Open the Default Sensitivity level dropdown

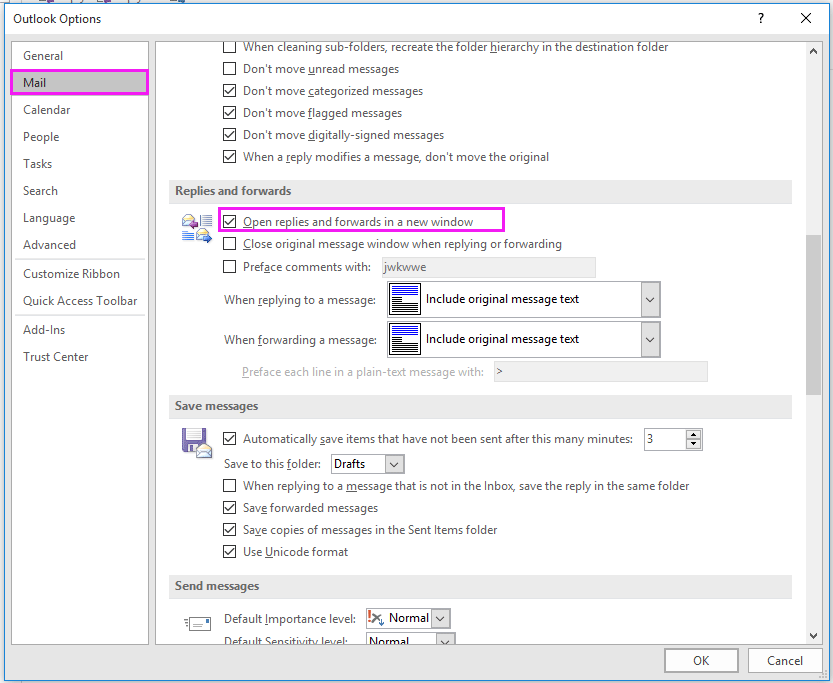point(445,639)
